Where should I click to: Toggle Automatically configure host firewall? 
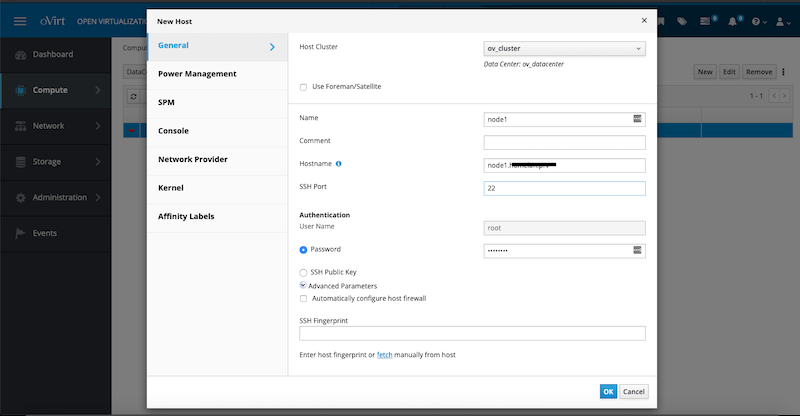click(x=304, y=299)
